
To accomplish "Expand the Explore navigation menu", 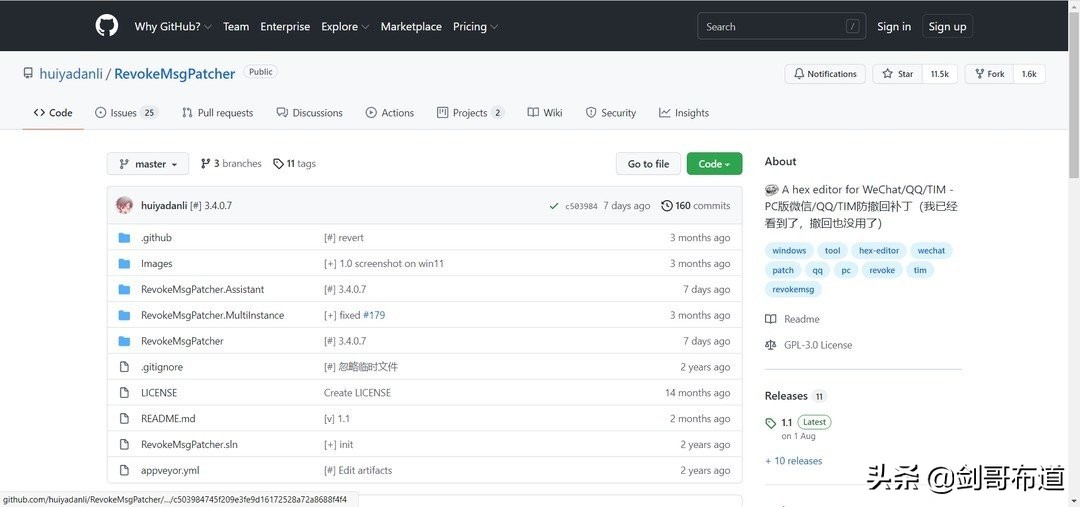I will point(345,27).
